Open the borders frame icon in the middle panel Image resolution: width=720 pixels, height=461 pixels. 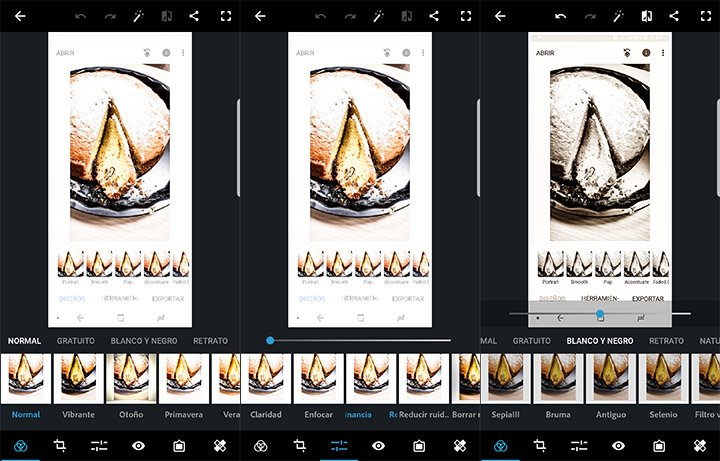pyautogui.click(x=419, y=445)
